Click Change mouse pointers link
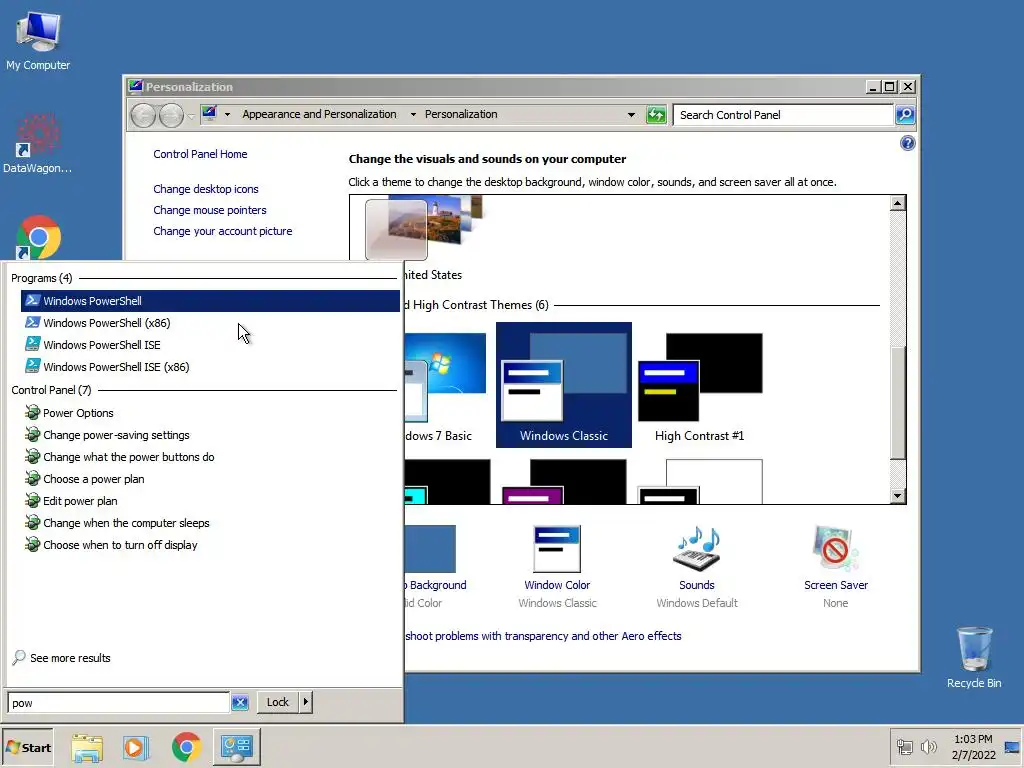 pos(210,210)
